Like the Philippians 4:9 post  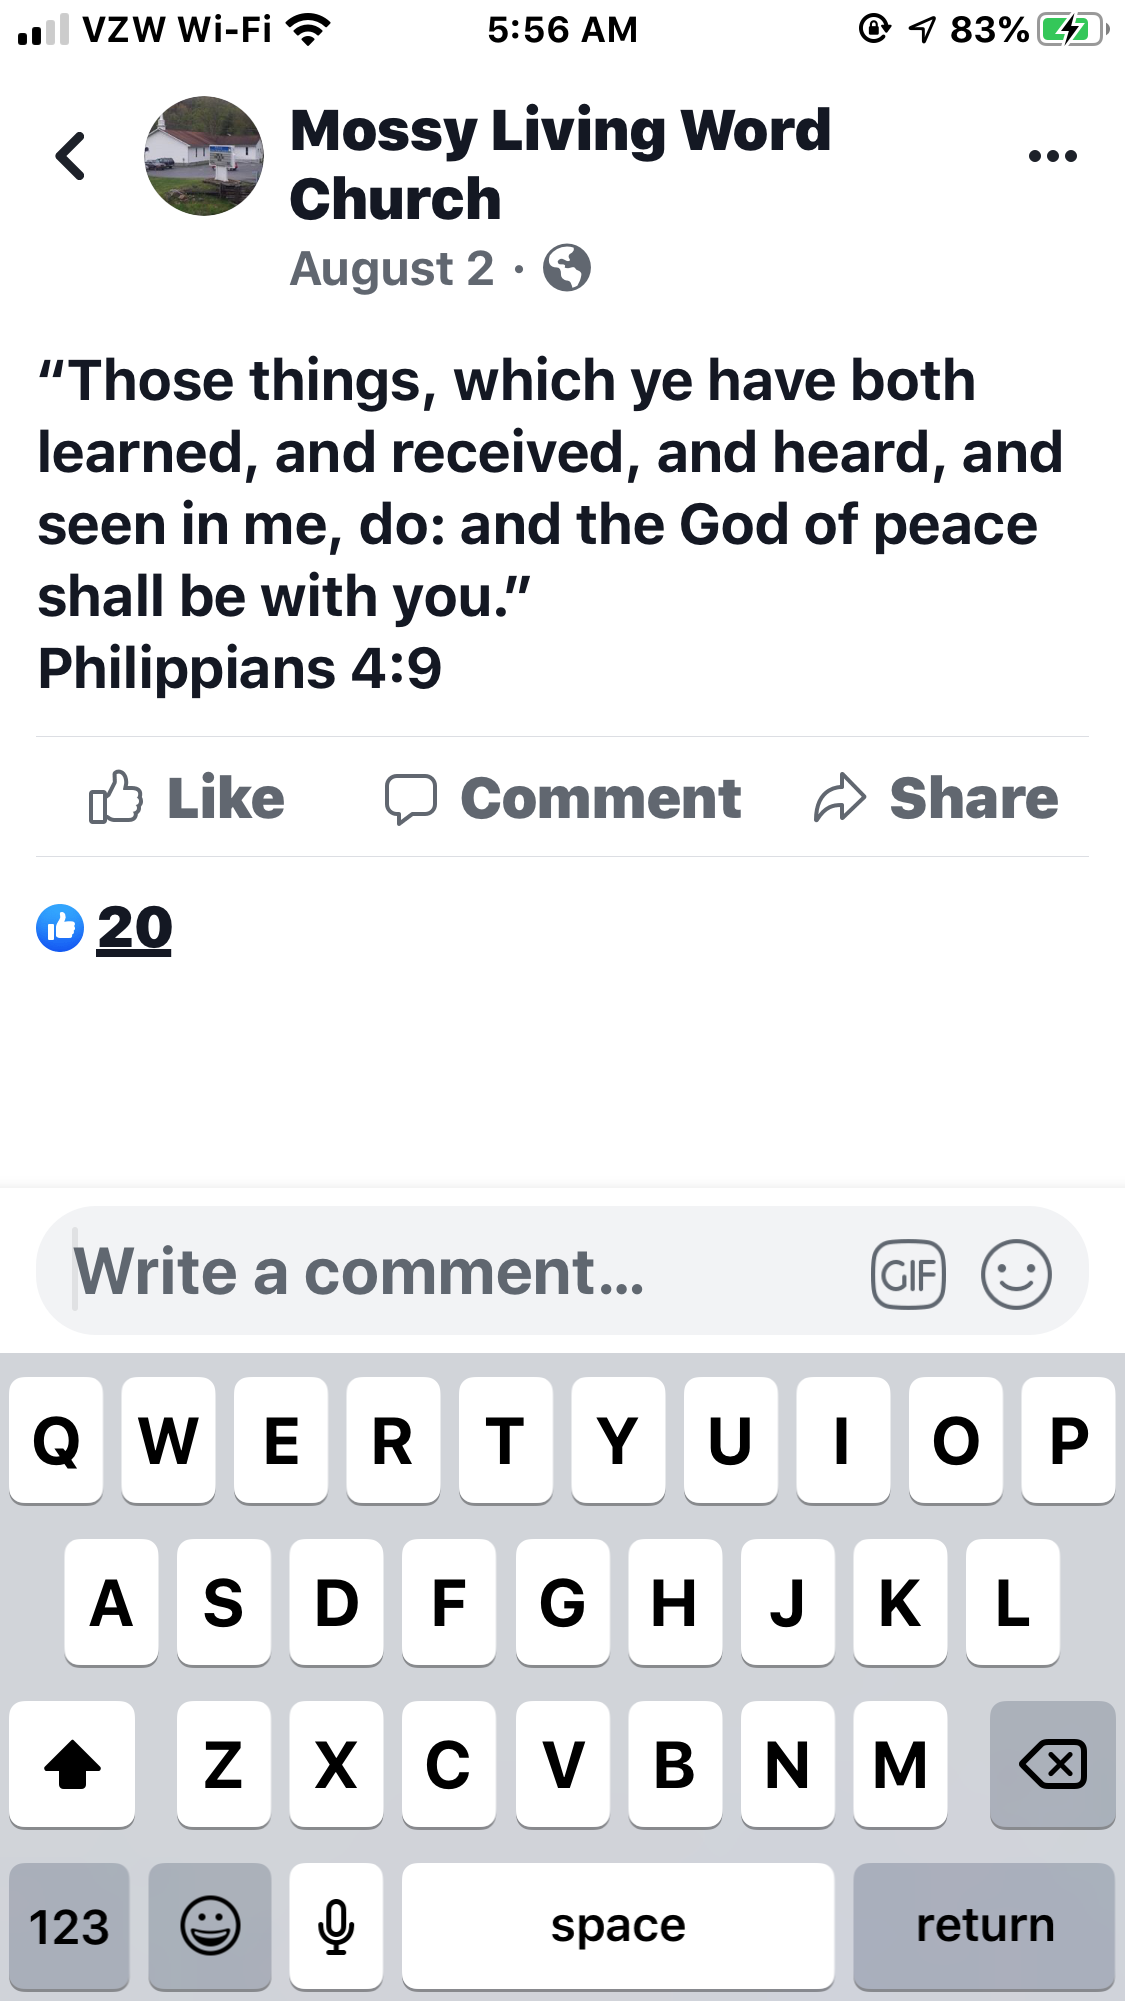click(x=187, y=798)
